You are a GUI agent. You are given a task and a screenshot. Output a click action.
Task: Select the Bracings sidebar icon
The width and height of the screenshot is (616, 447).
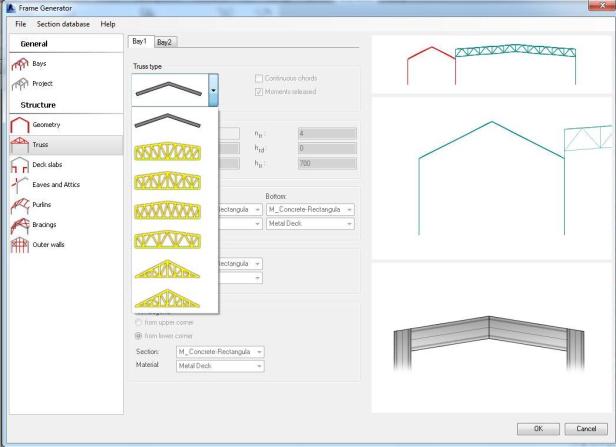pos(20,225)
